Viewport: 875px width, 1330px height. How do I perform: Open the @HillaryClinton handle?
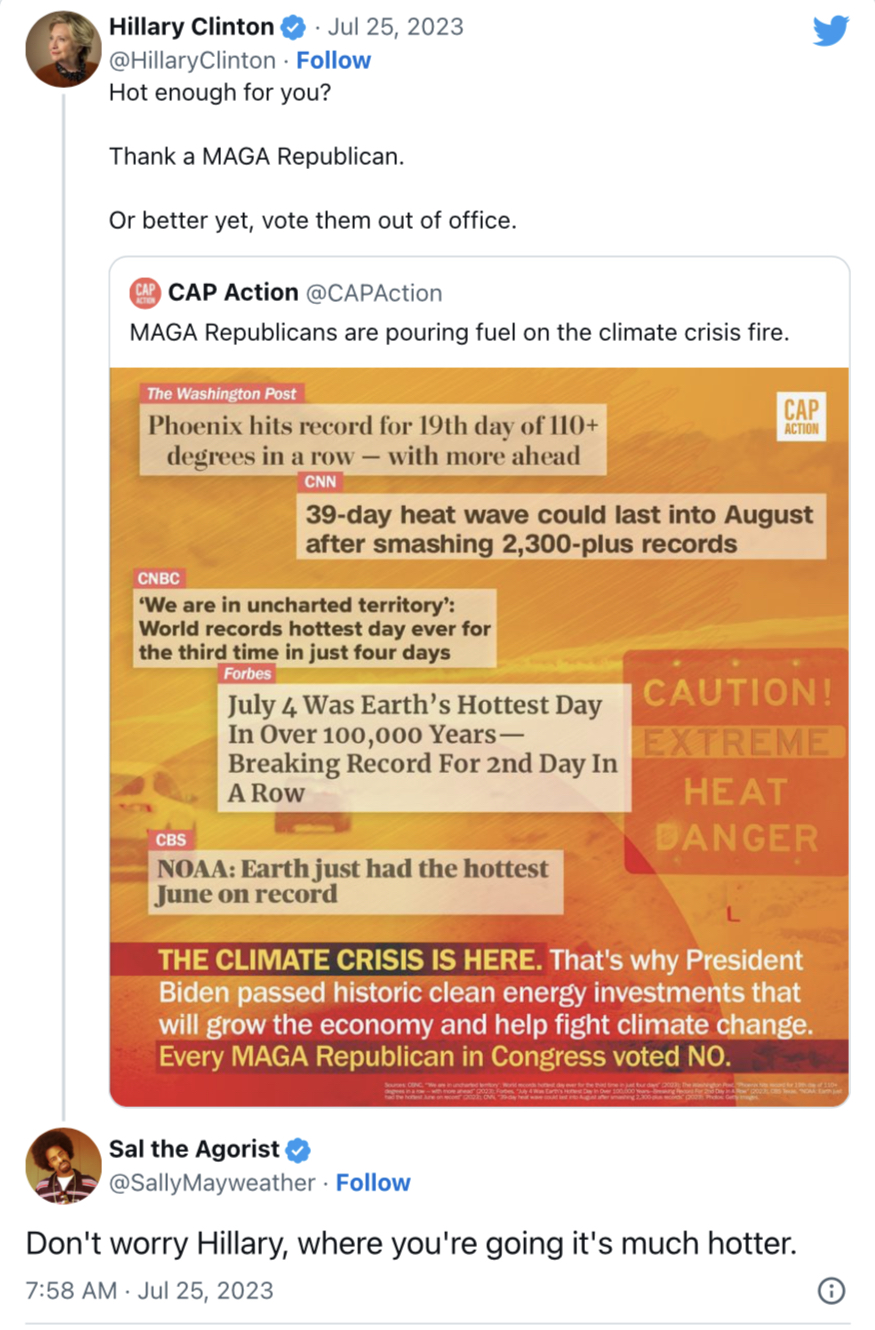coord(192,60)
